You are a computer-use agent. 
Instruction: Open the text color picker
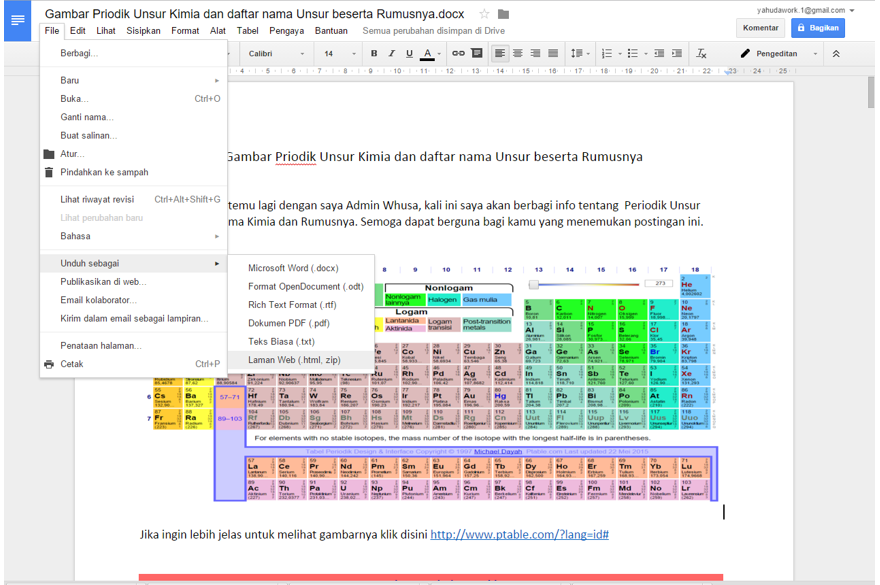pos(430,53)
